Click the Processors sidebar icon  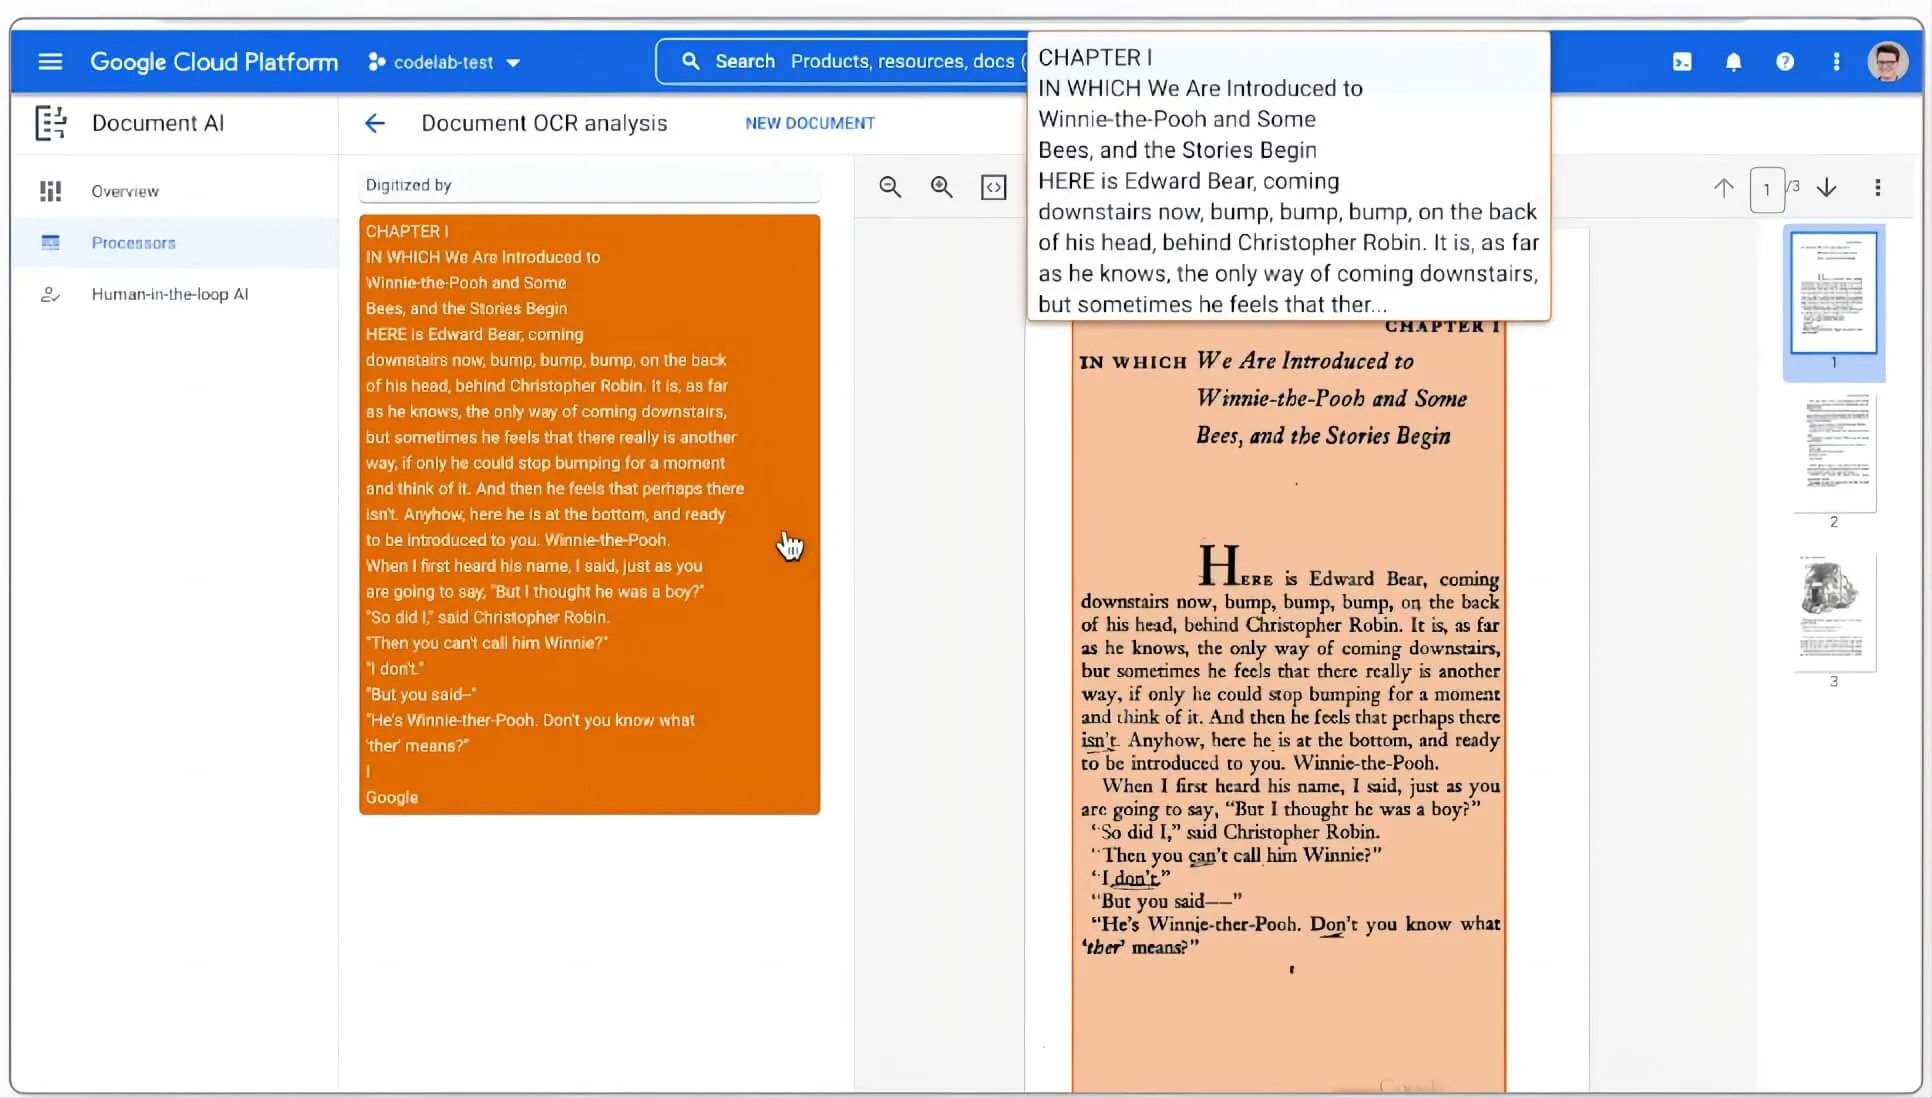[50, 242]
